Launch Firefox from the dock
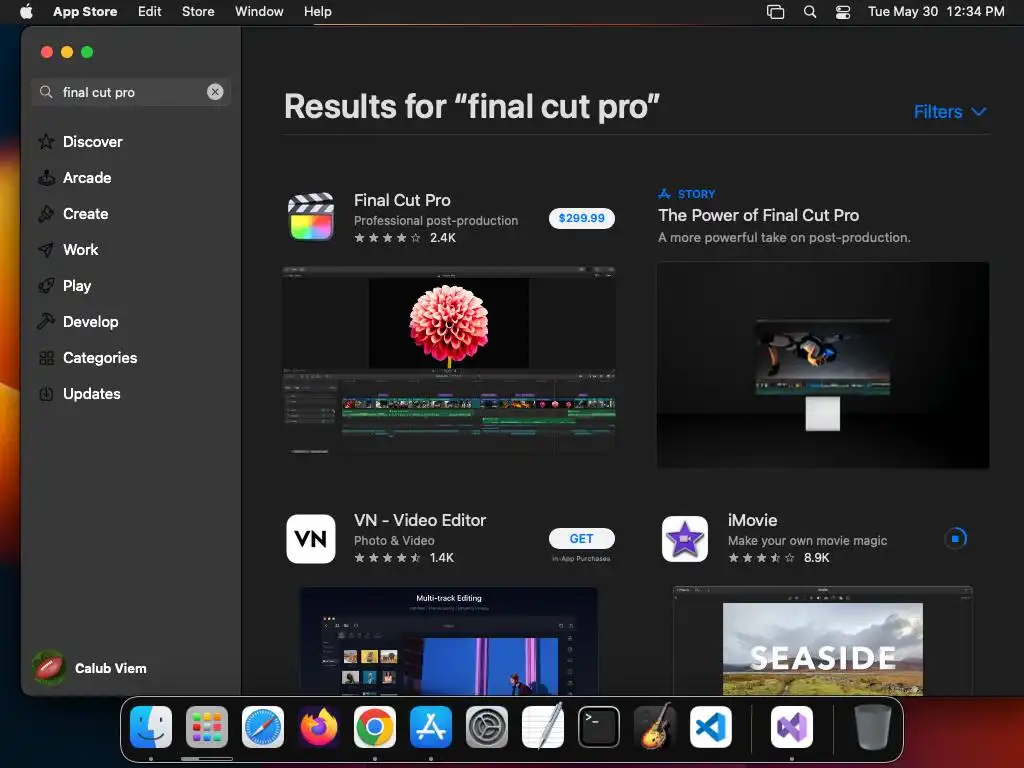 click(x=319, y=727)
